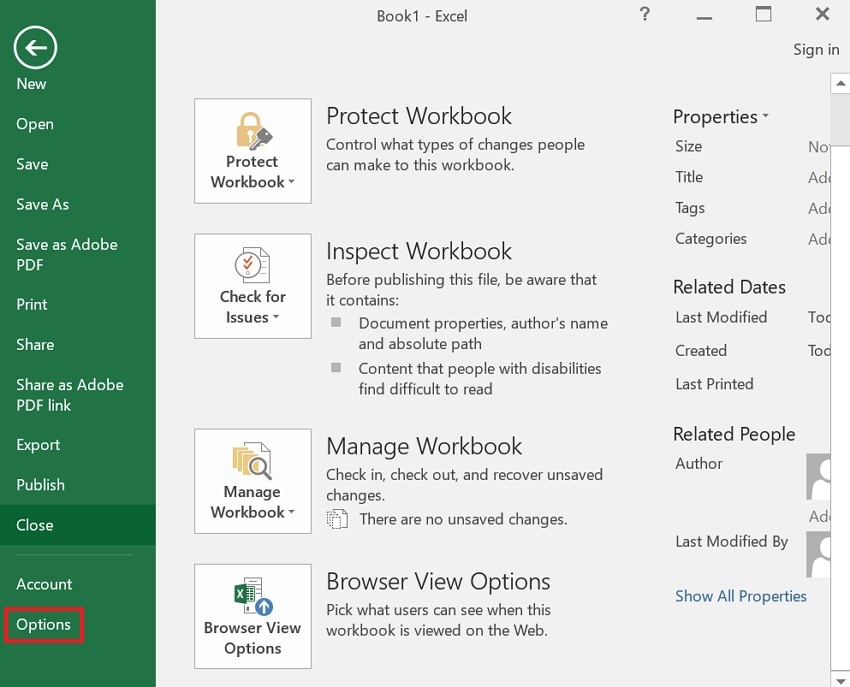The width and height of the screenshot is (850, 687).
Task: Click the Last Modified By avatar picture
Action: (818, 554)
